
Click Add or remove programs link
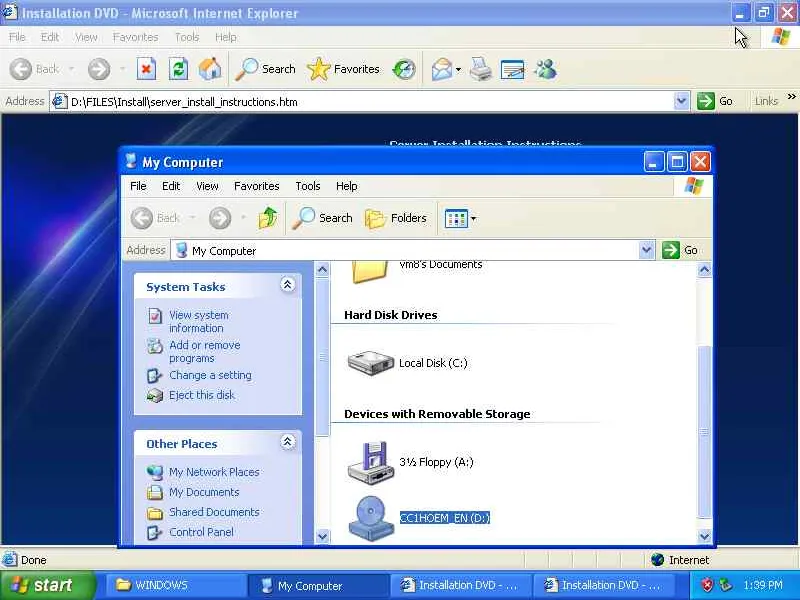[x=205, y=352]
